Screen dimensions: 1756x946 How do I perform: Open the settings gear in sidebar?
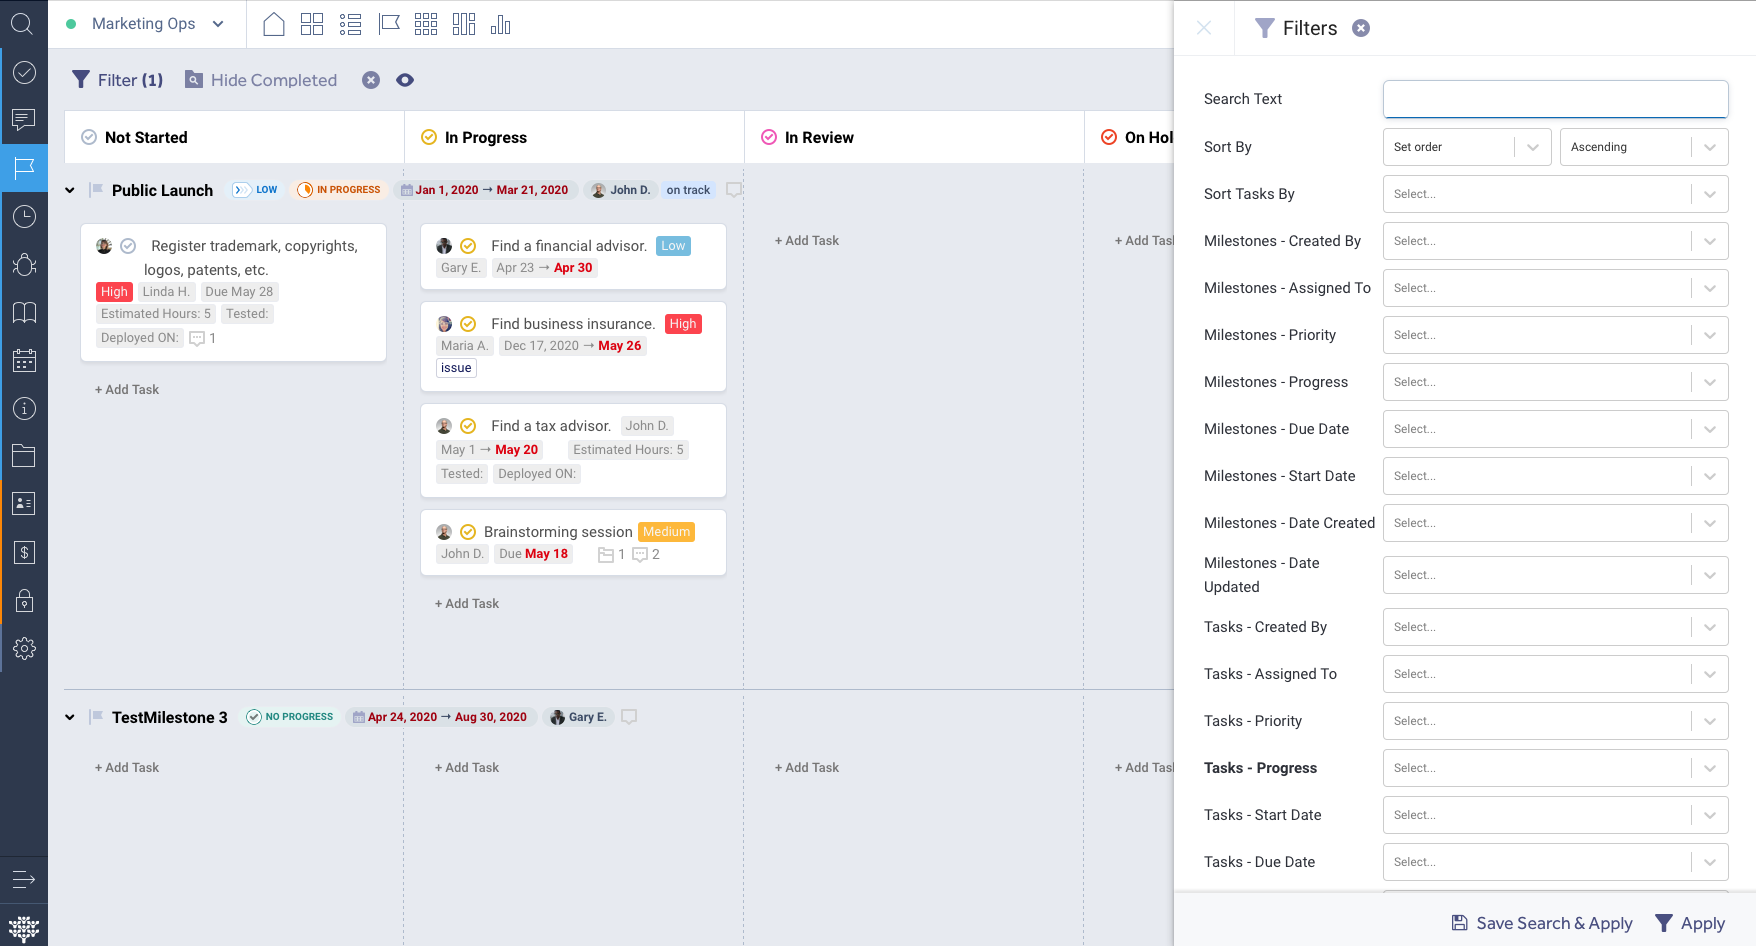[24, 648]
